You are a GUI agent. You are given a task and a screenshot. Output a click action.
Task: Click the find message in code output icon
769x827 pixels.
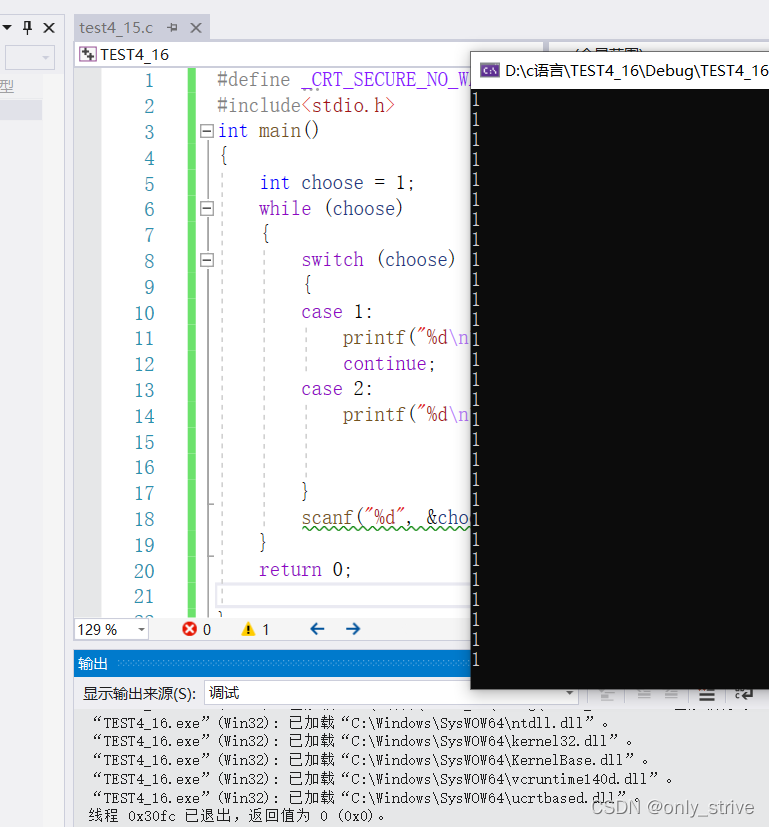point(607,695)
